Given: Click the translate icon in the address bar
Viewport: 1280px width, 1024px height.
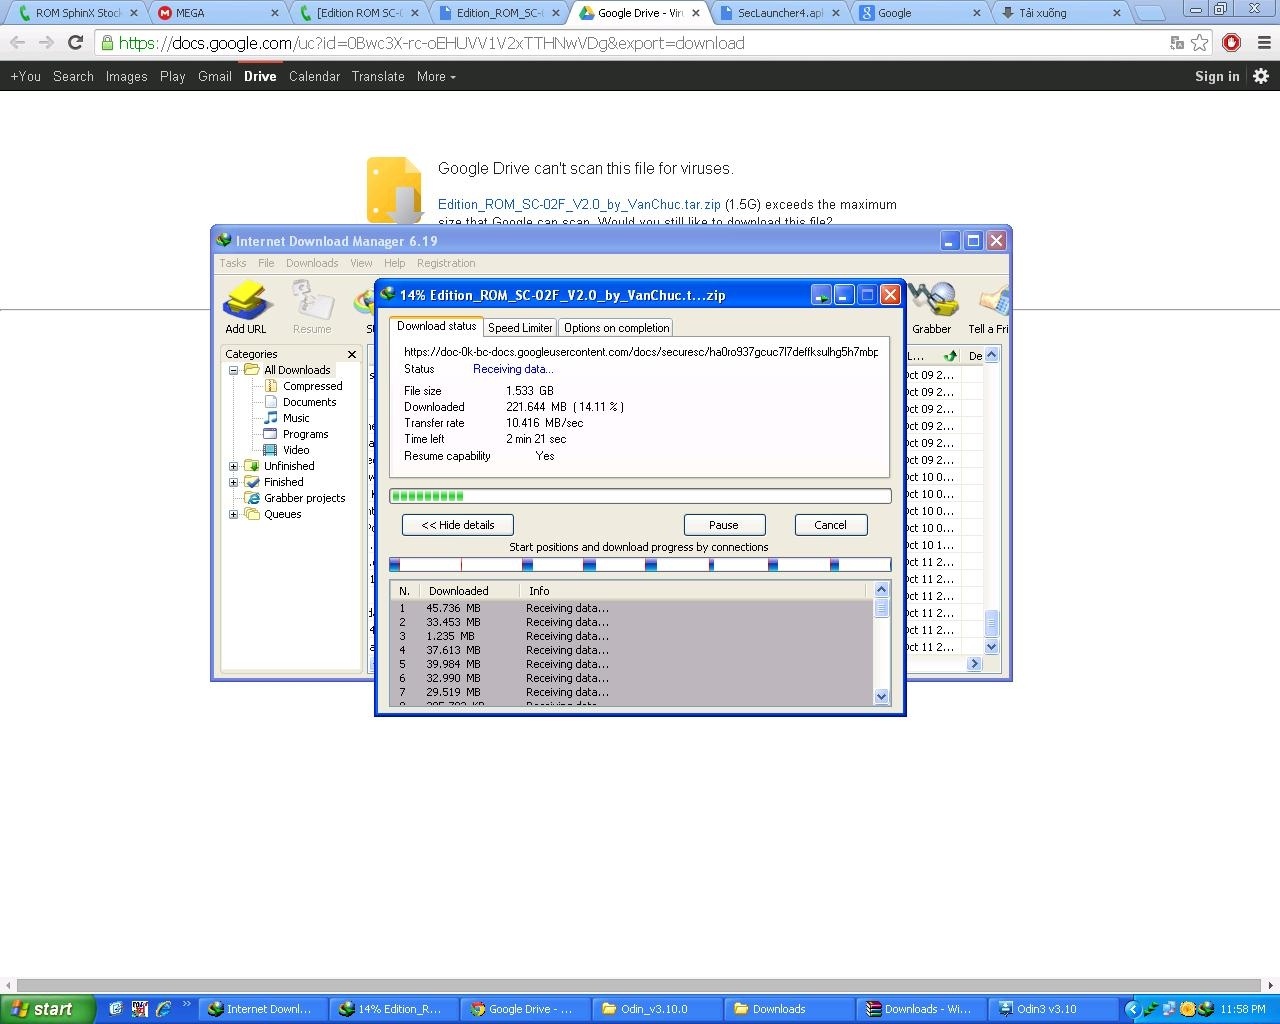Looking at the screenshot, I should click(x=1177, y=43).
